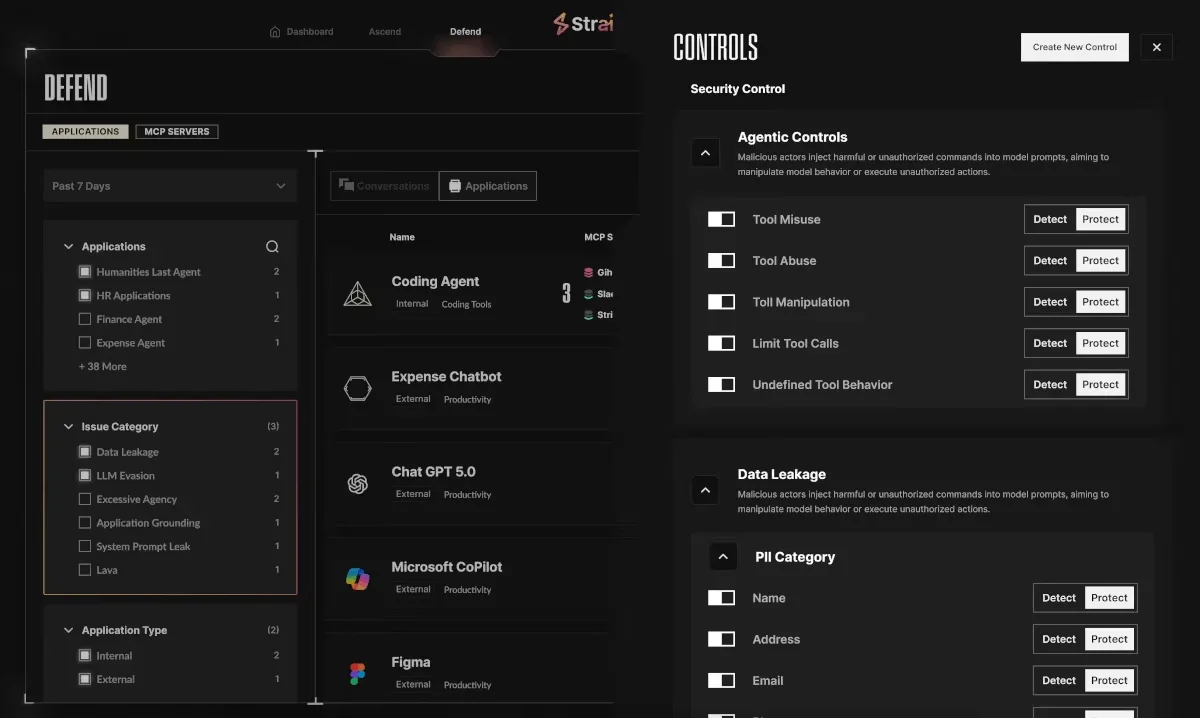
Task: Check the Finance Agent checkbox
Action: pyautogui.click(x=85, y=319)
